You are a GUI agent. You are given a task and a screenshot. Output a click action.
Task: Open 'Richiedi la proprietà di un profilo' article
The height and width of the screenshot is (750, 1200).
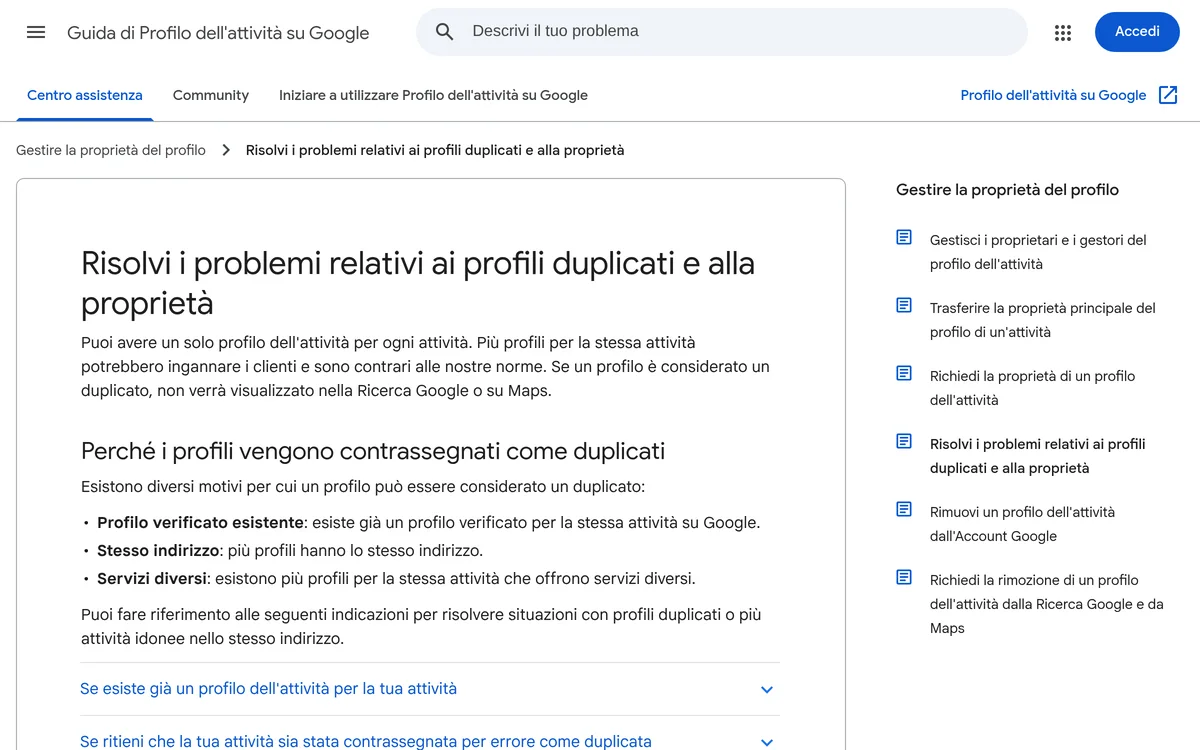click(1033, 388)
